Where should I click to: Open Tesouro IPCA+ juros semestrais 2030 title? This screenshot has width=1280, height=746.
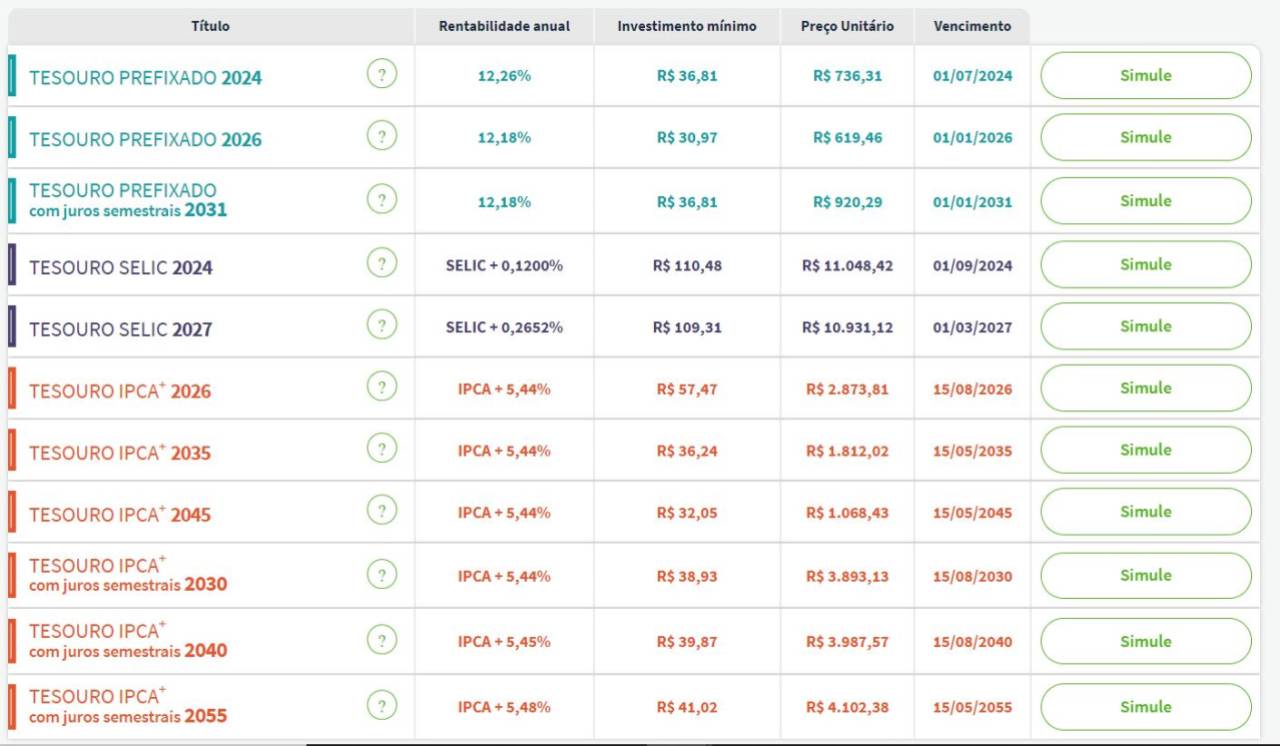pyautogui.click(x=128, y=575)
